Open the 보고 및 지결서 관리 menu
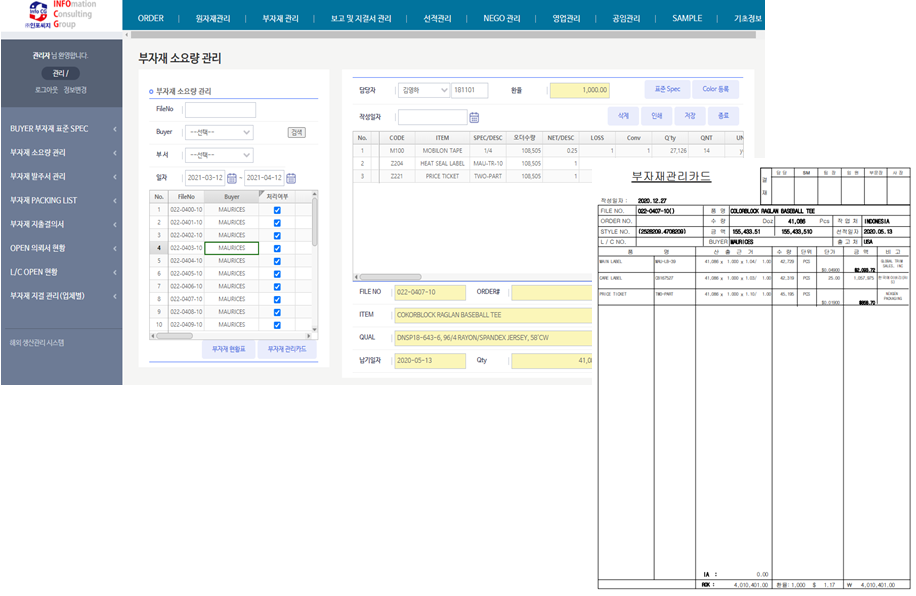This screenshot has height=596, width=916. click(x=360, y=18)
